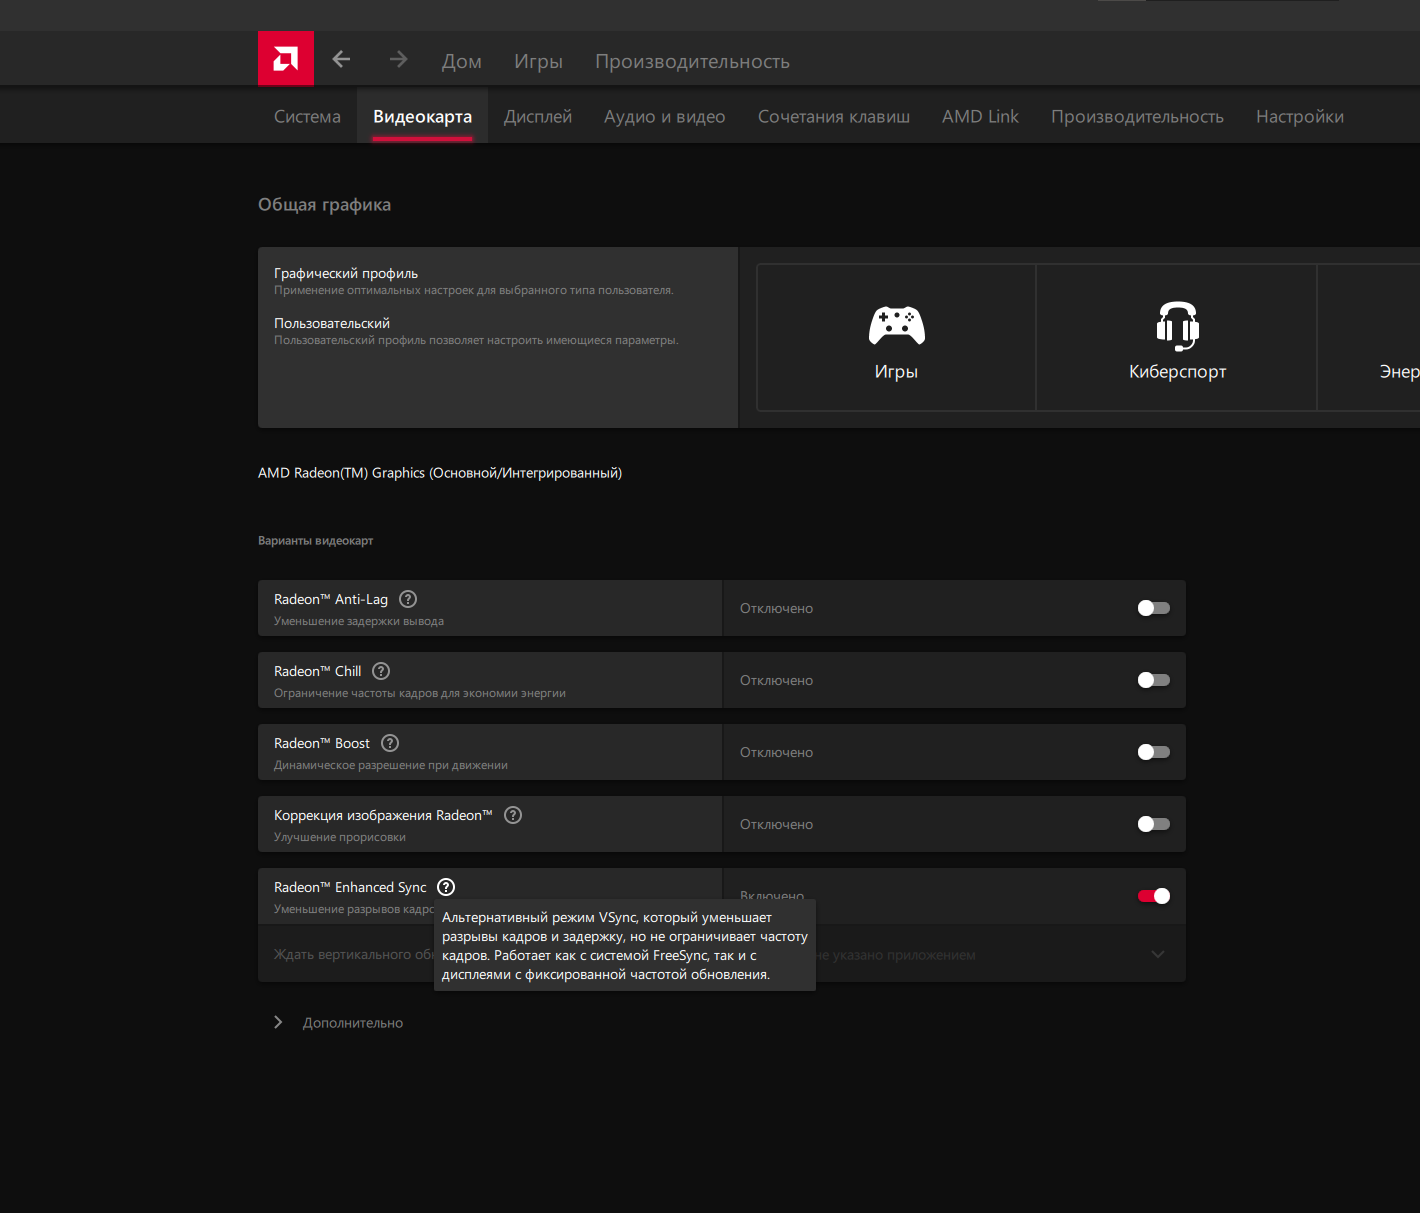Switch to the Дисплей tab
Viewport: 1420px width, 1213px height.
(538, 116)
